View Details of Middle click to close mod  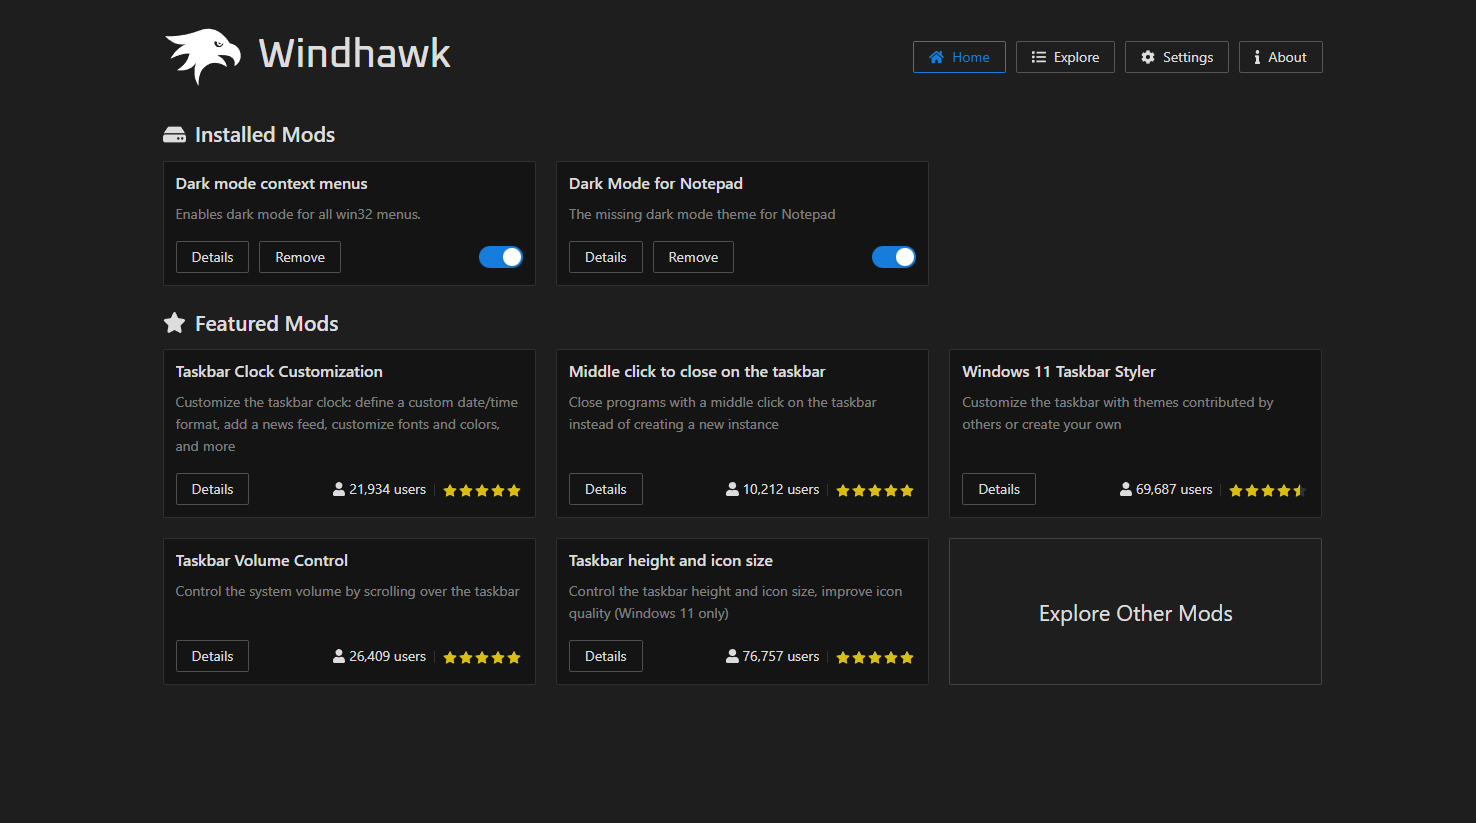tap(606, 489)
